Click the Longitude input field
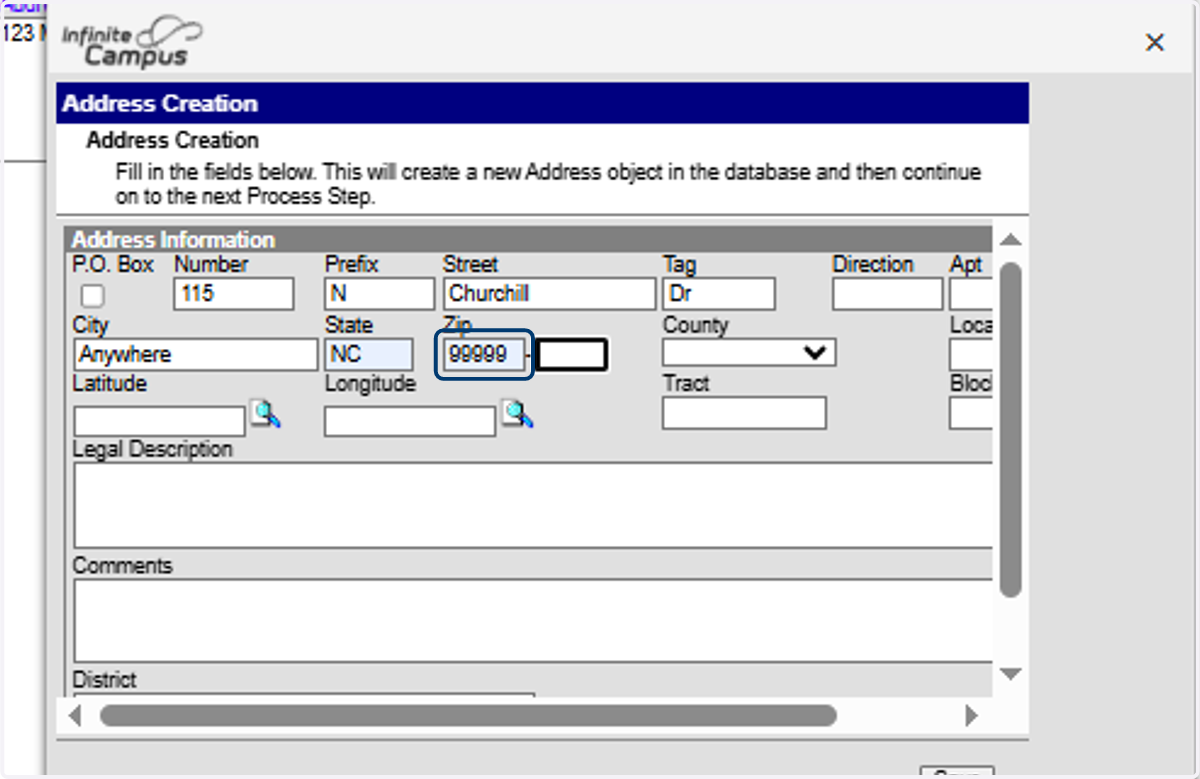This screenshot has width=1200, height=779. (x=410, y=421)
